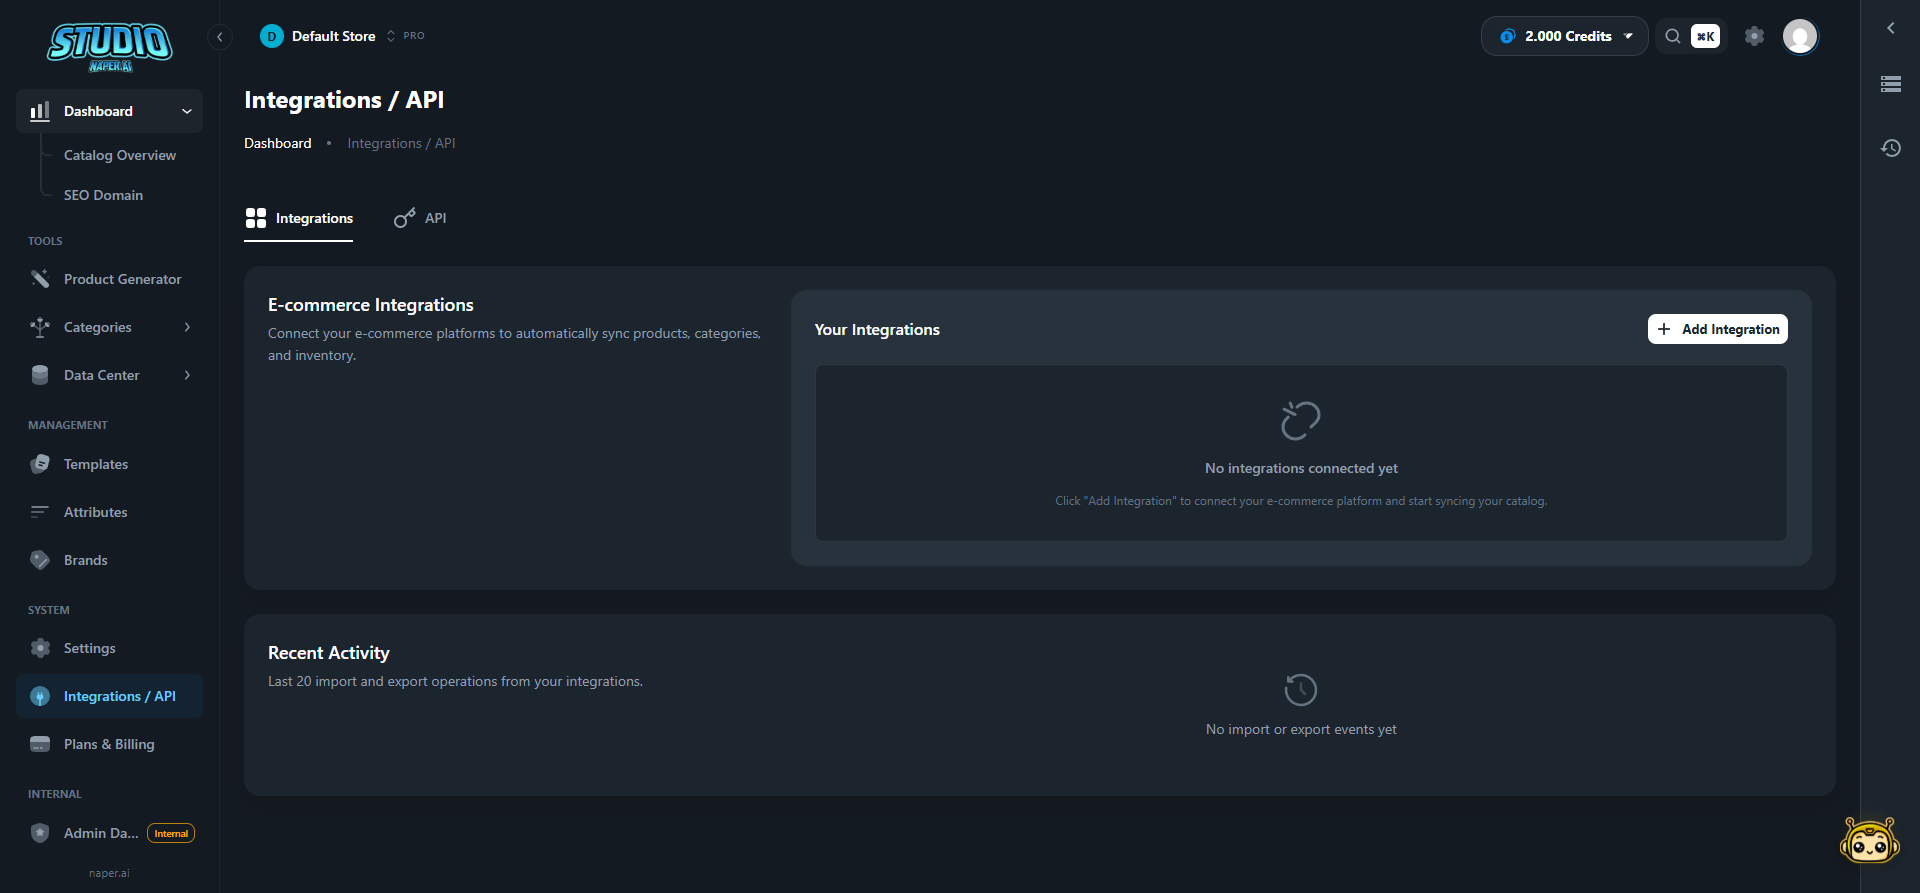
Task: Open the Default Store switcher
Action: (342, 36)
